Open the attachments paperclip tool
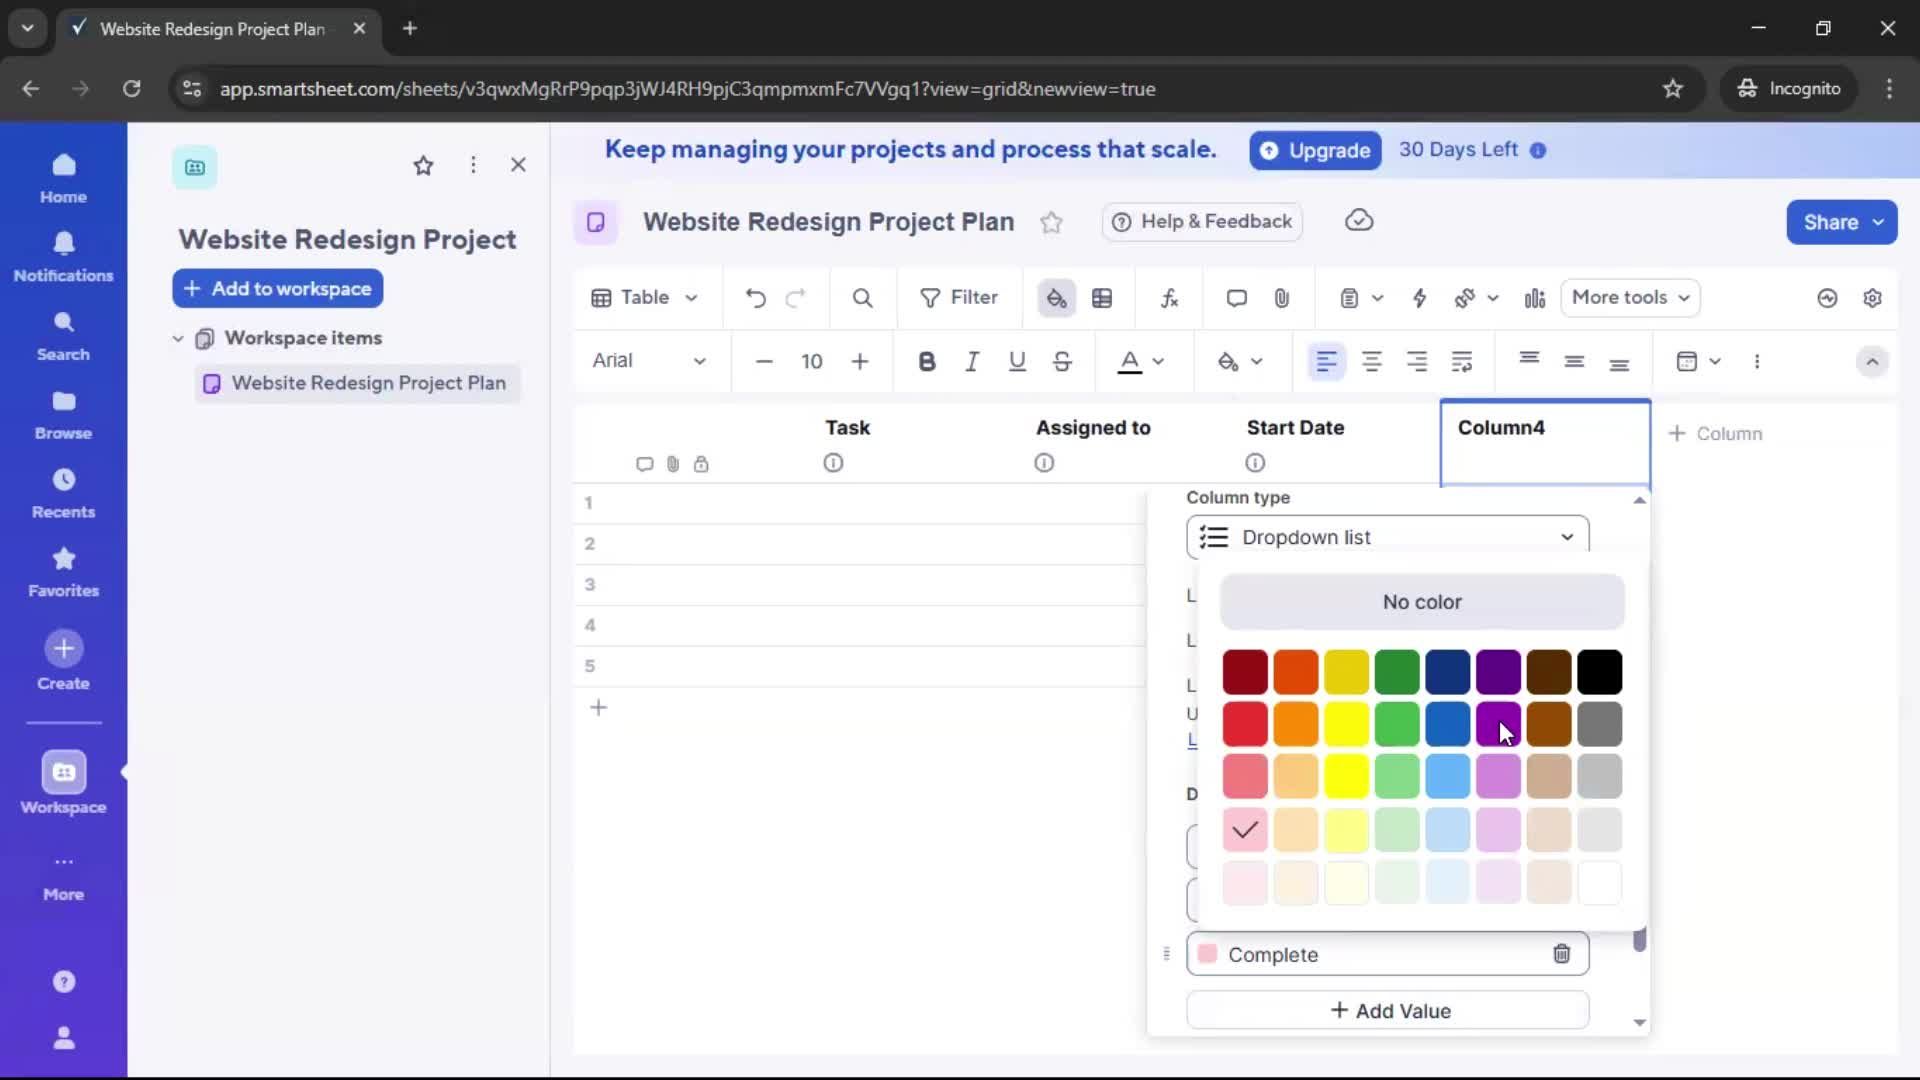Viewport: 1920px width, 1080px height. pos(1282,297)
